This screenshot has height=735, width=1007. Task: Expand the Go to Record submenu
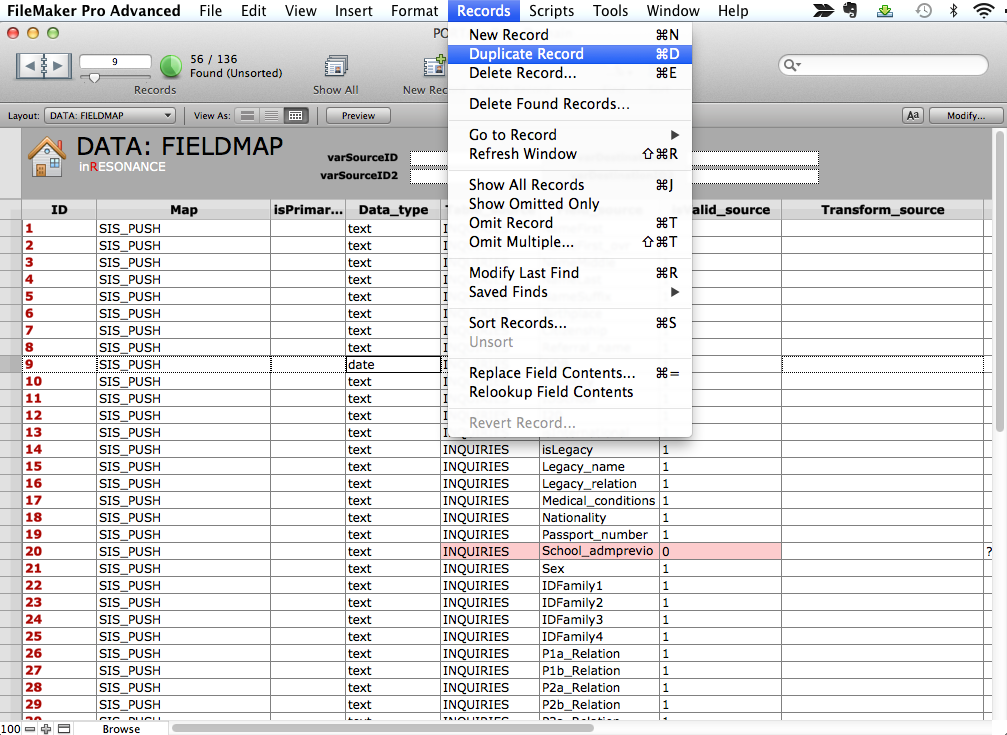click(x=570, y=135)
